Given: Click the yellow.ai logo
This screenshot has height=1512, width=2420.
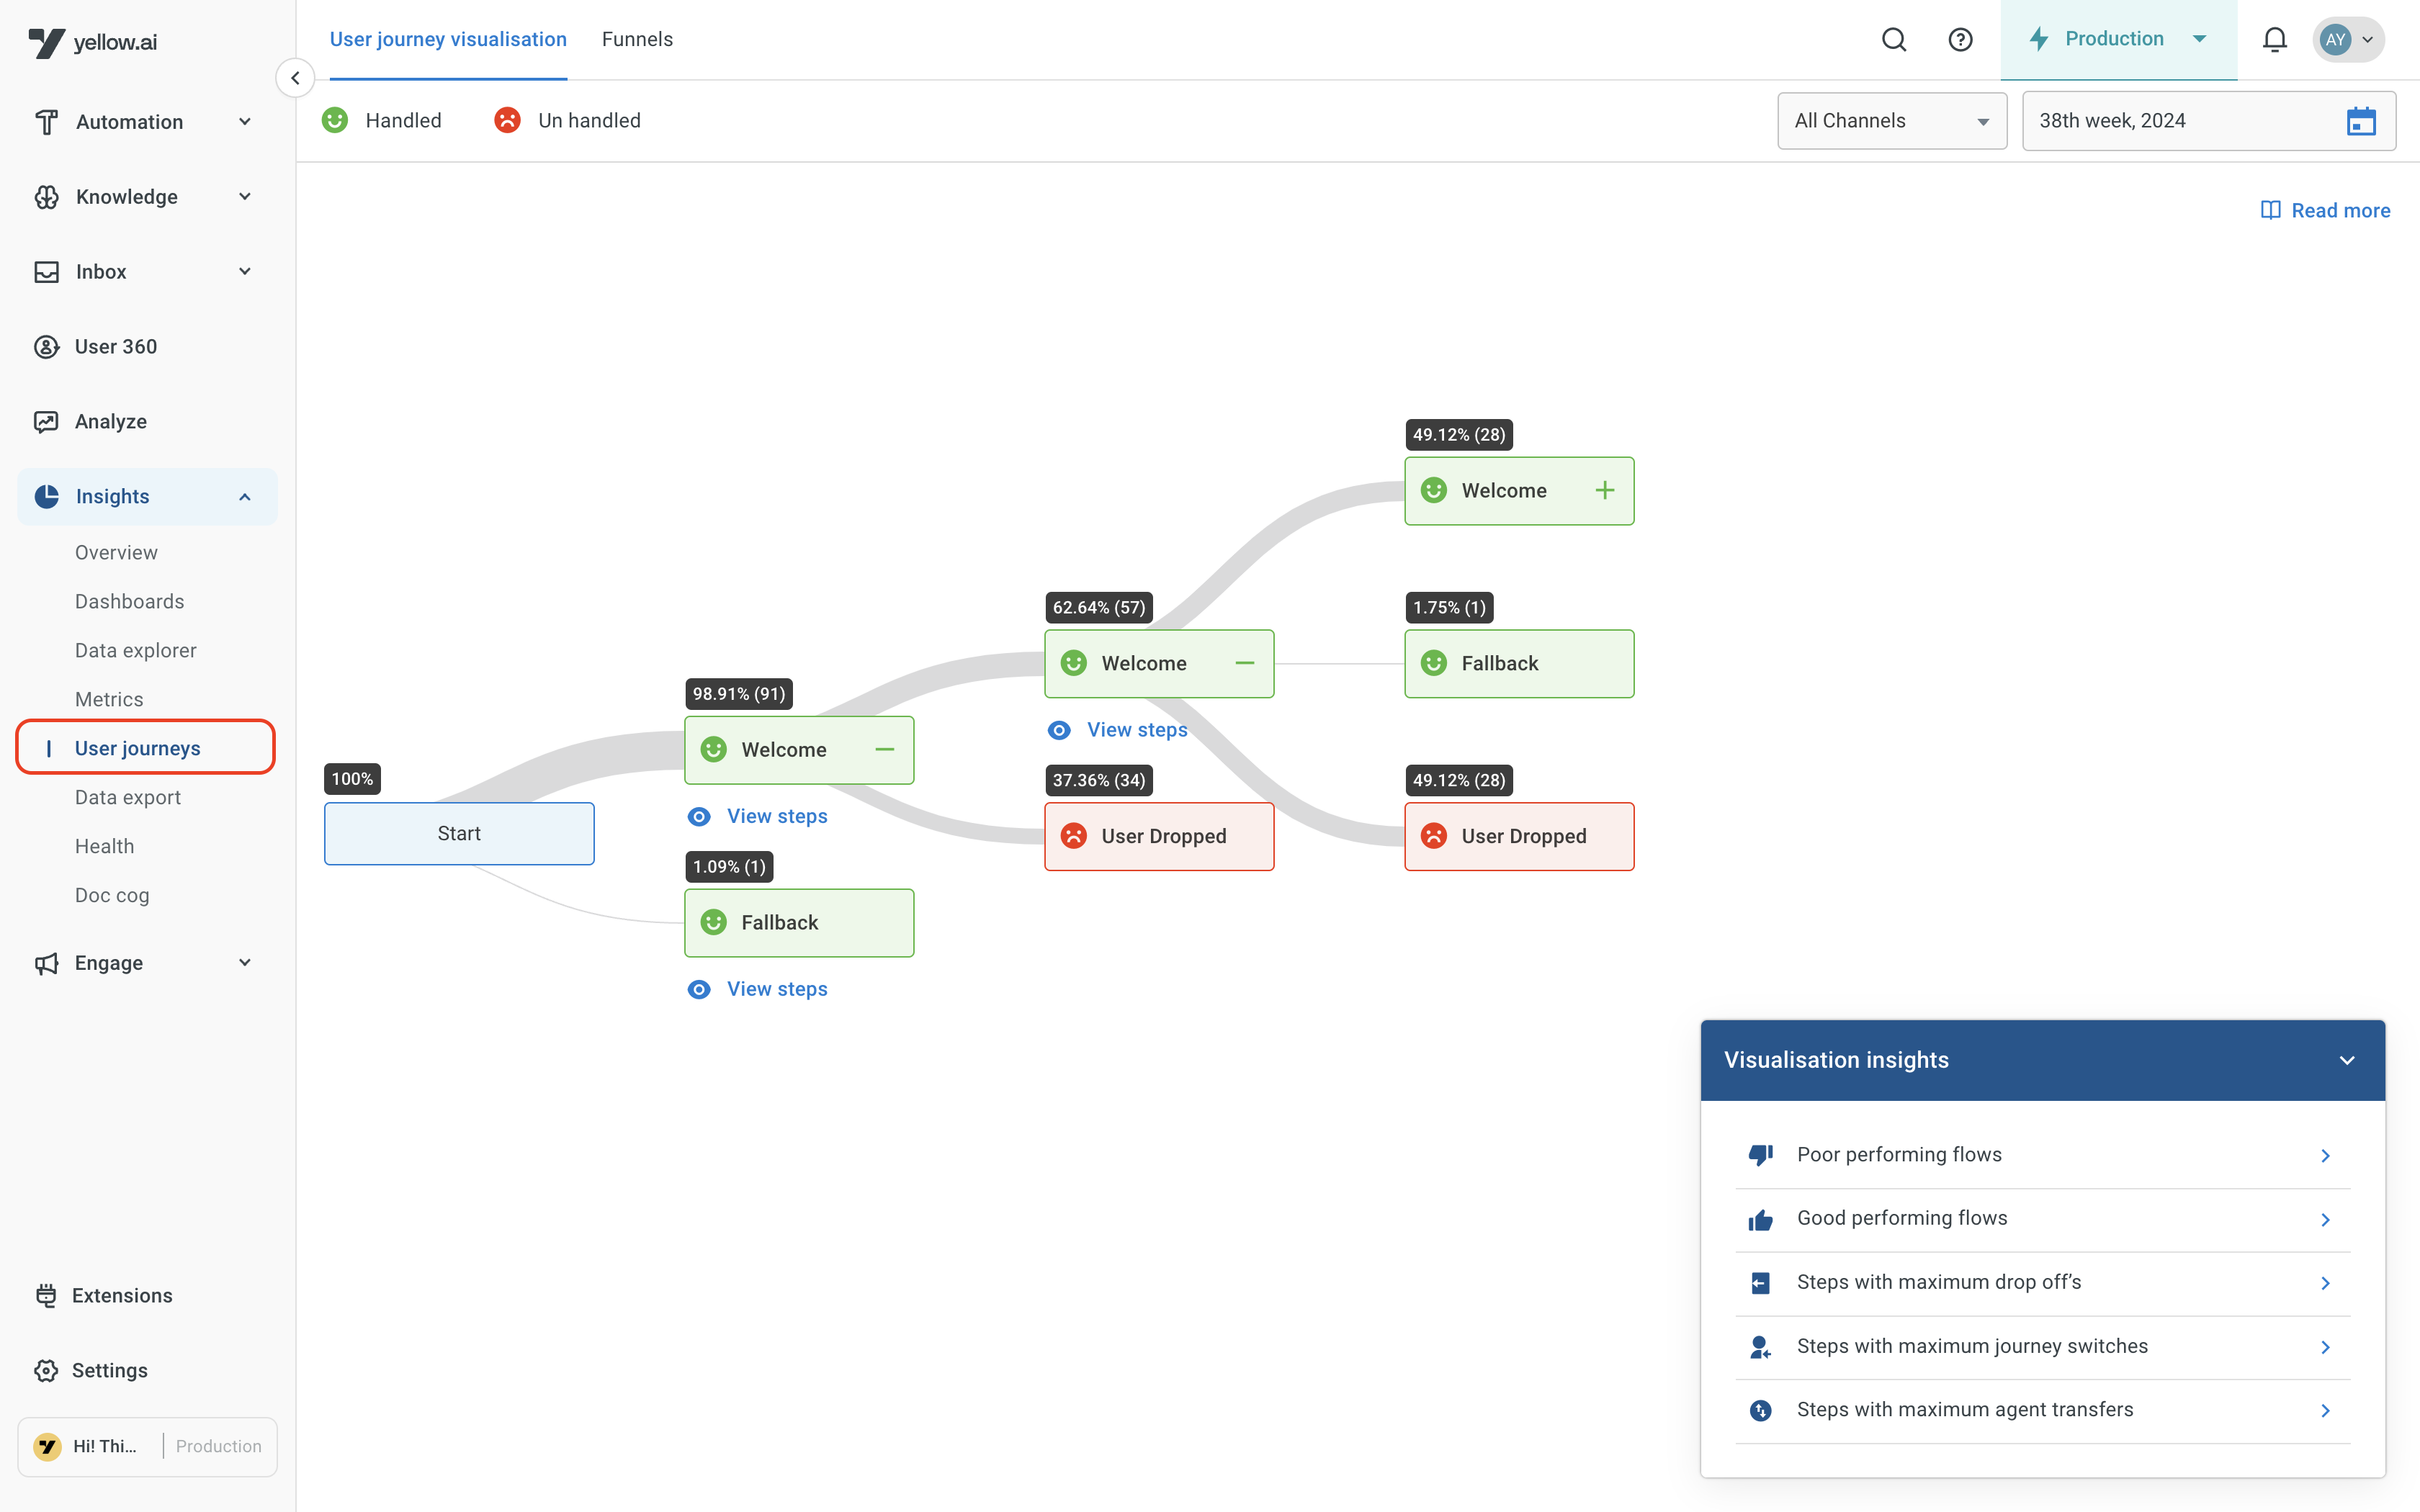Looking at the screenshot, I should point(92,42).
